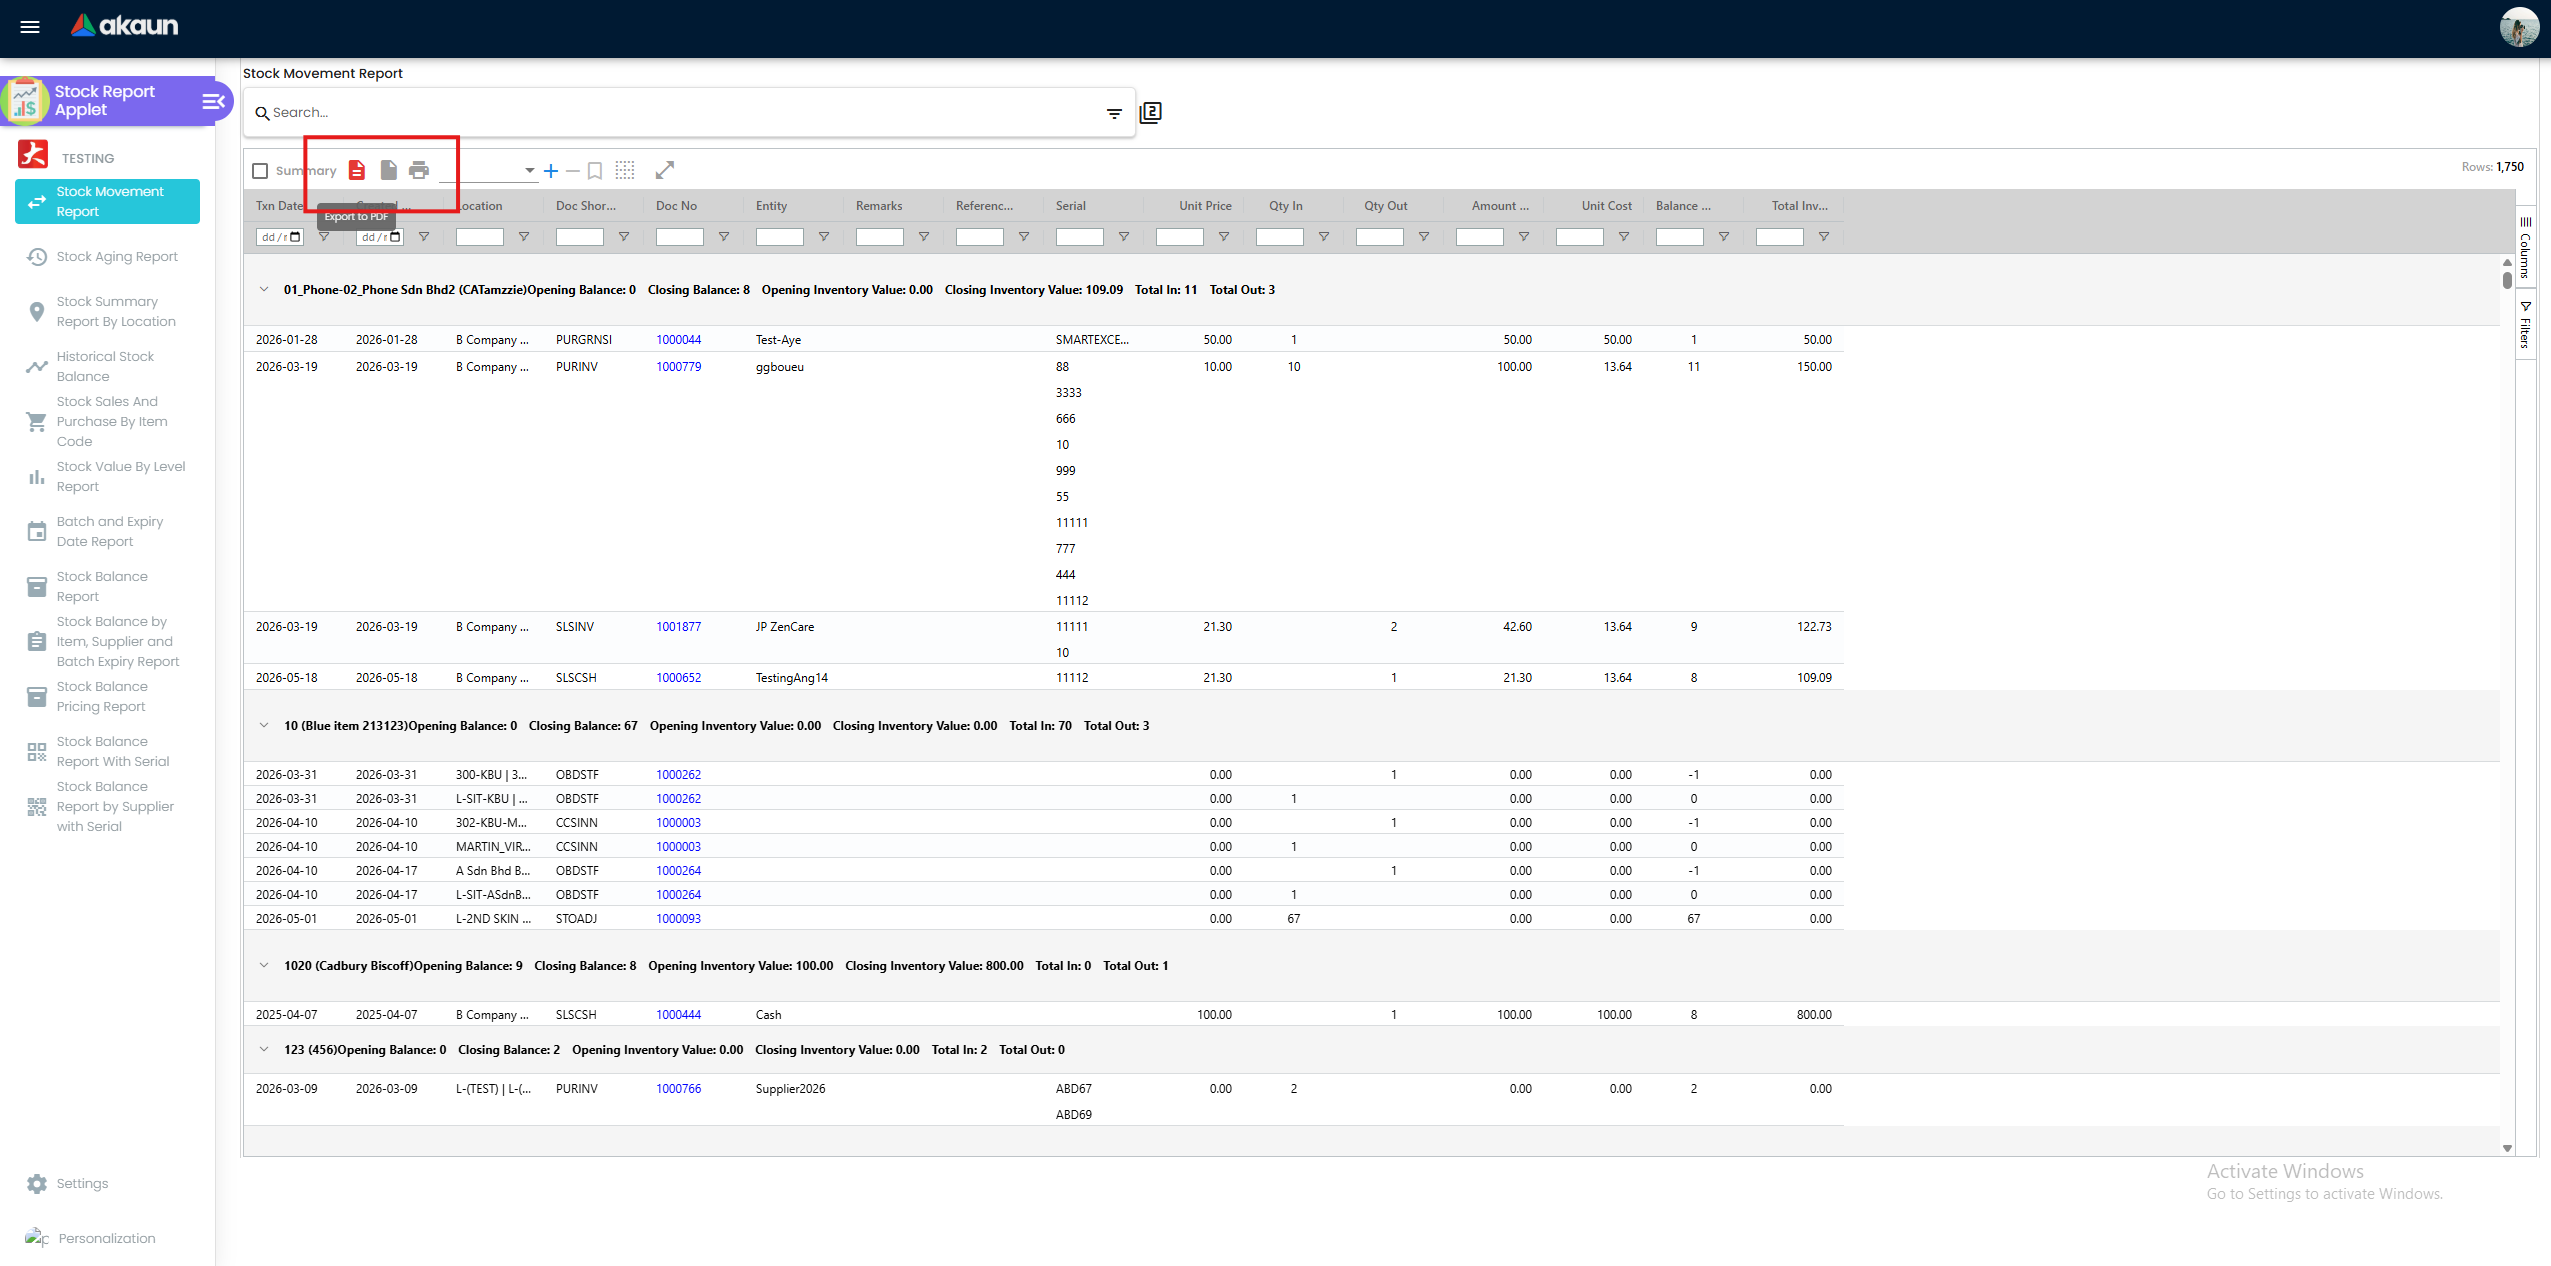The width and height of the screenshot is (2551, 1266).
Task: Click the TestingAng14 entity cell
Action: (x=792, y=678)
